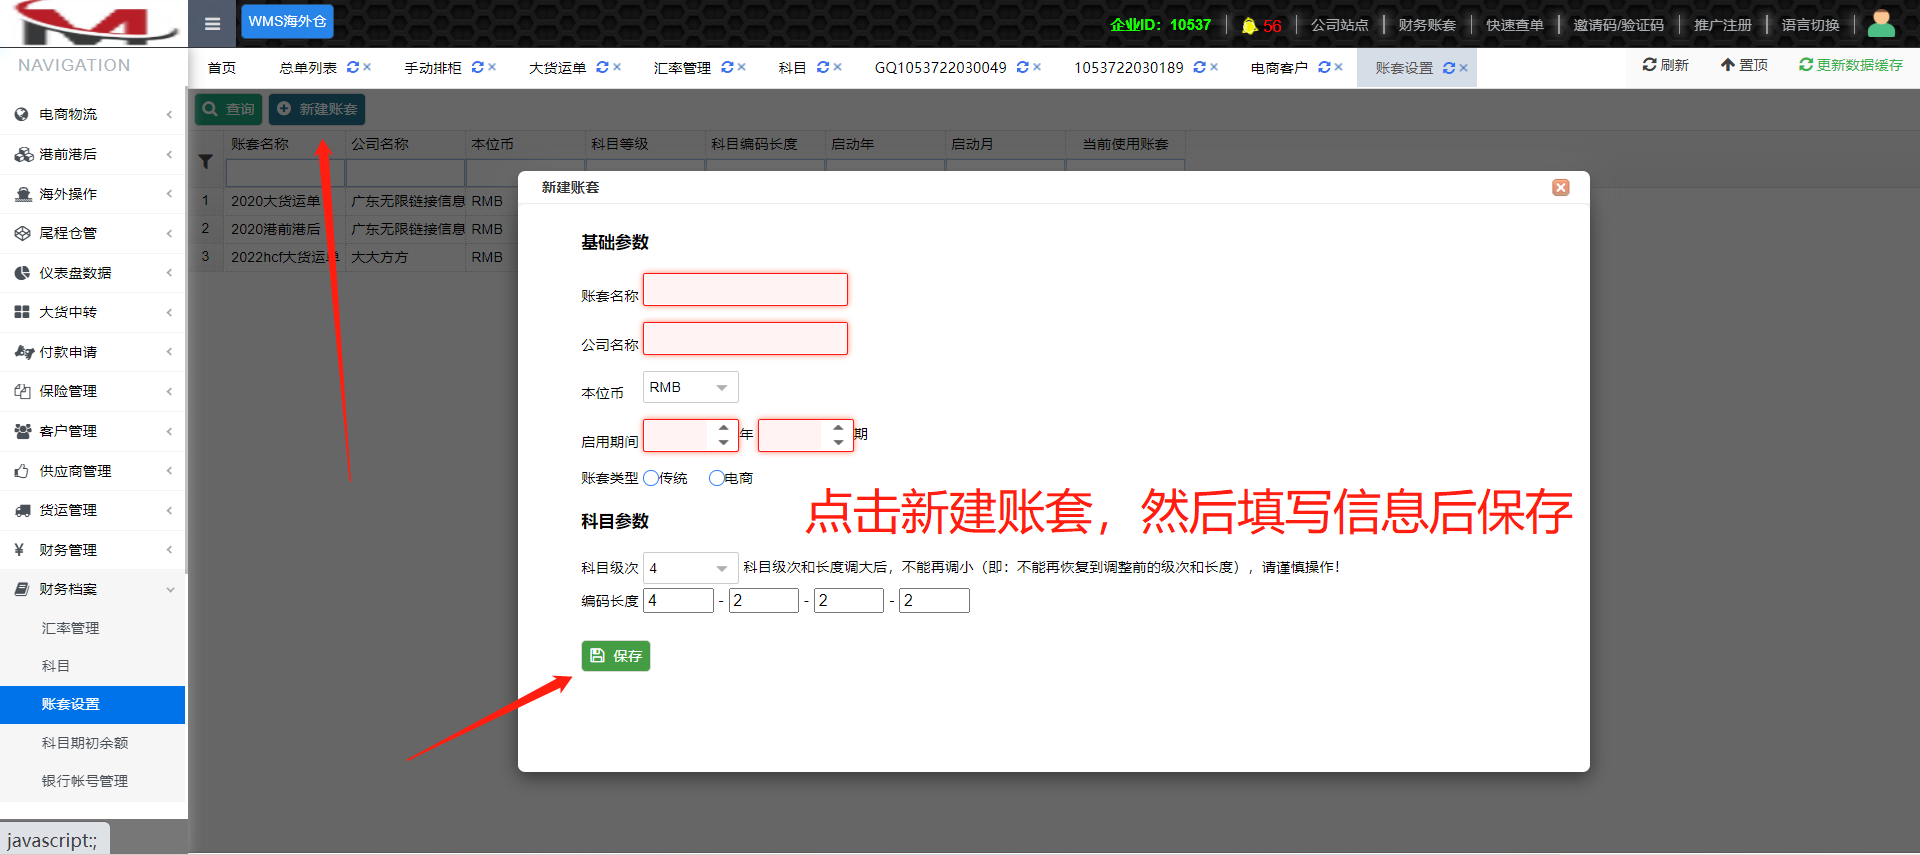
Task: Open 快速查单 in top bar
Action: [x=1514, y=25]
